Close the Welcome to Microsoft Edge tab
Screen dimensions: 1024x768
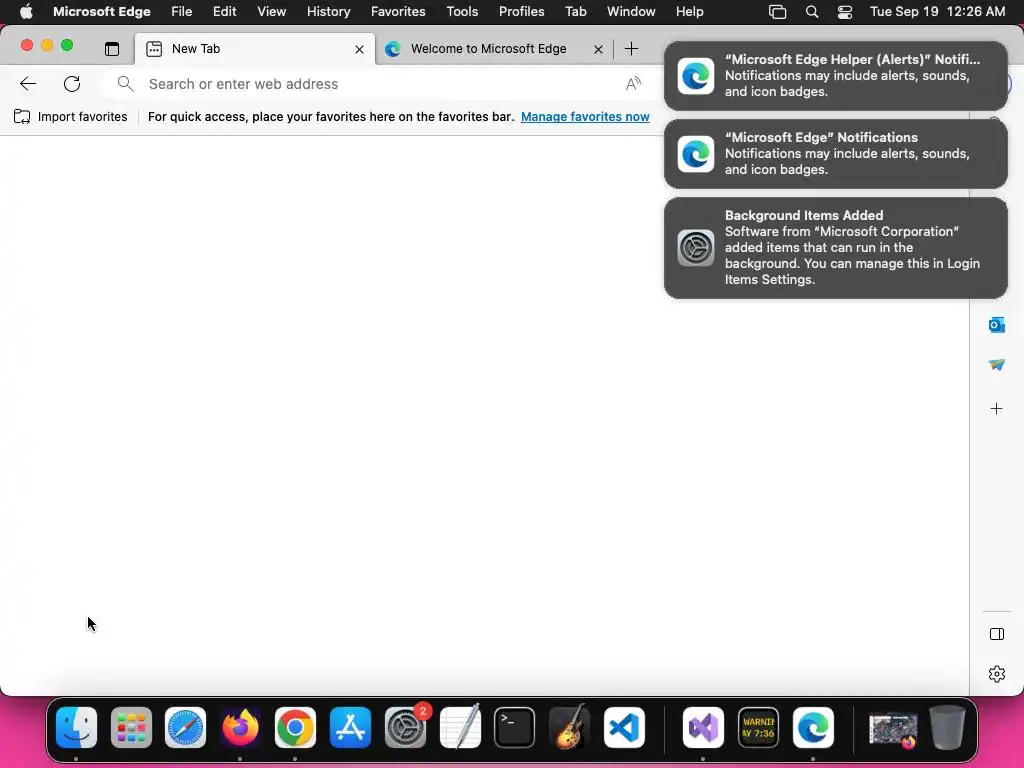click(x=598, y=49)
